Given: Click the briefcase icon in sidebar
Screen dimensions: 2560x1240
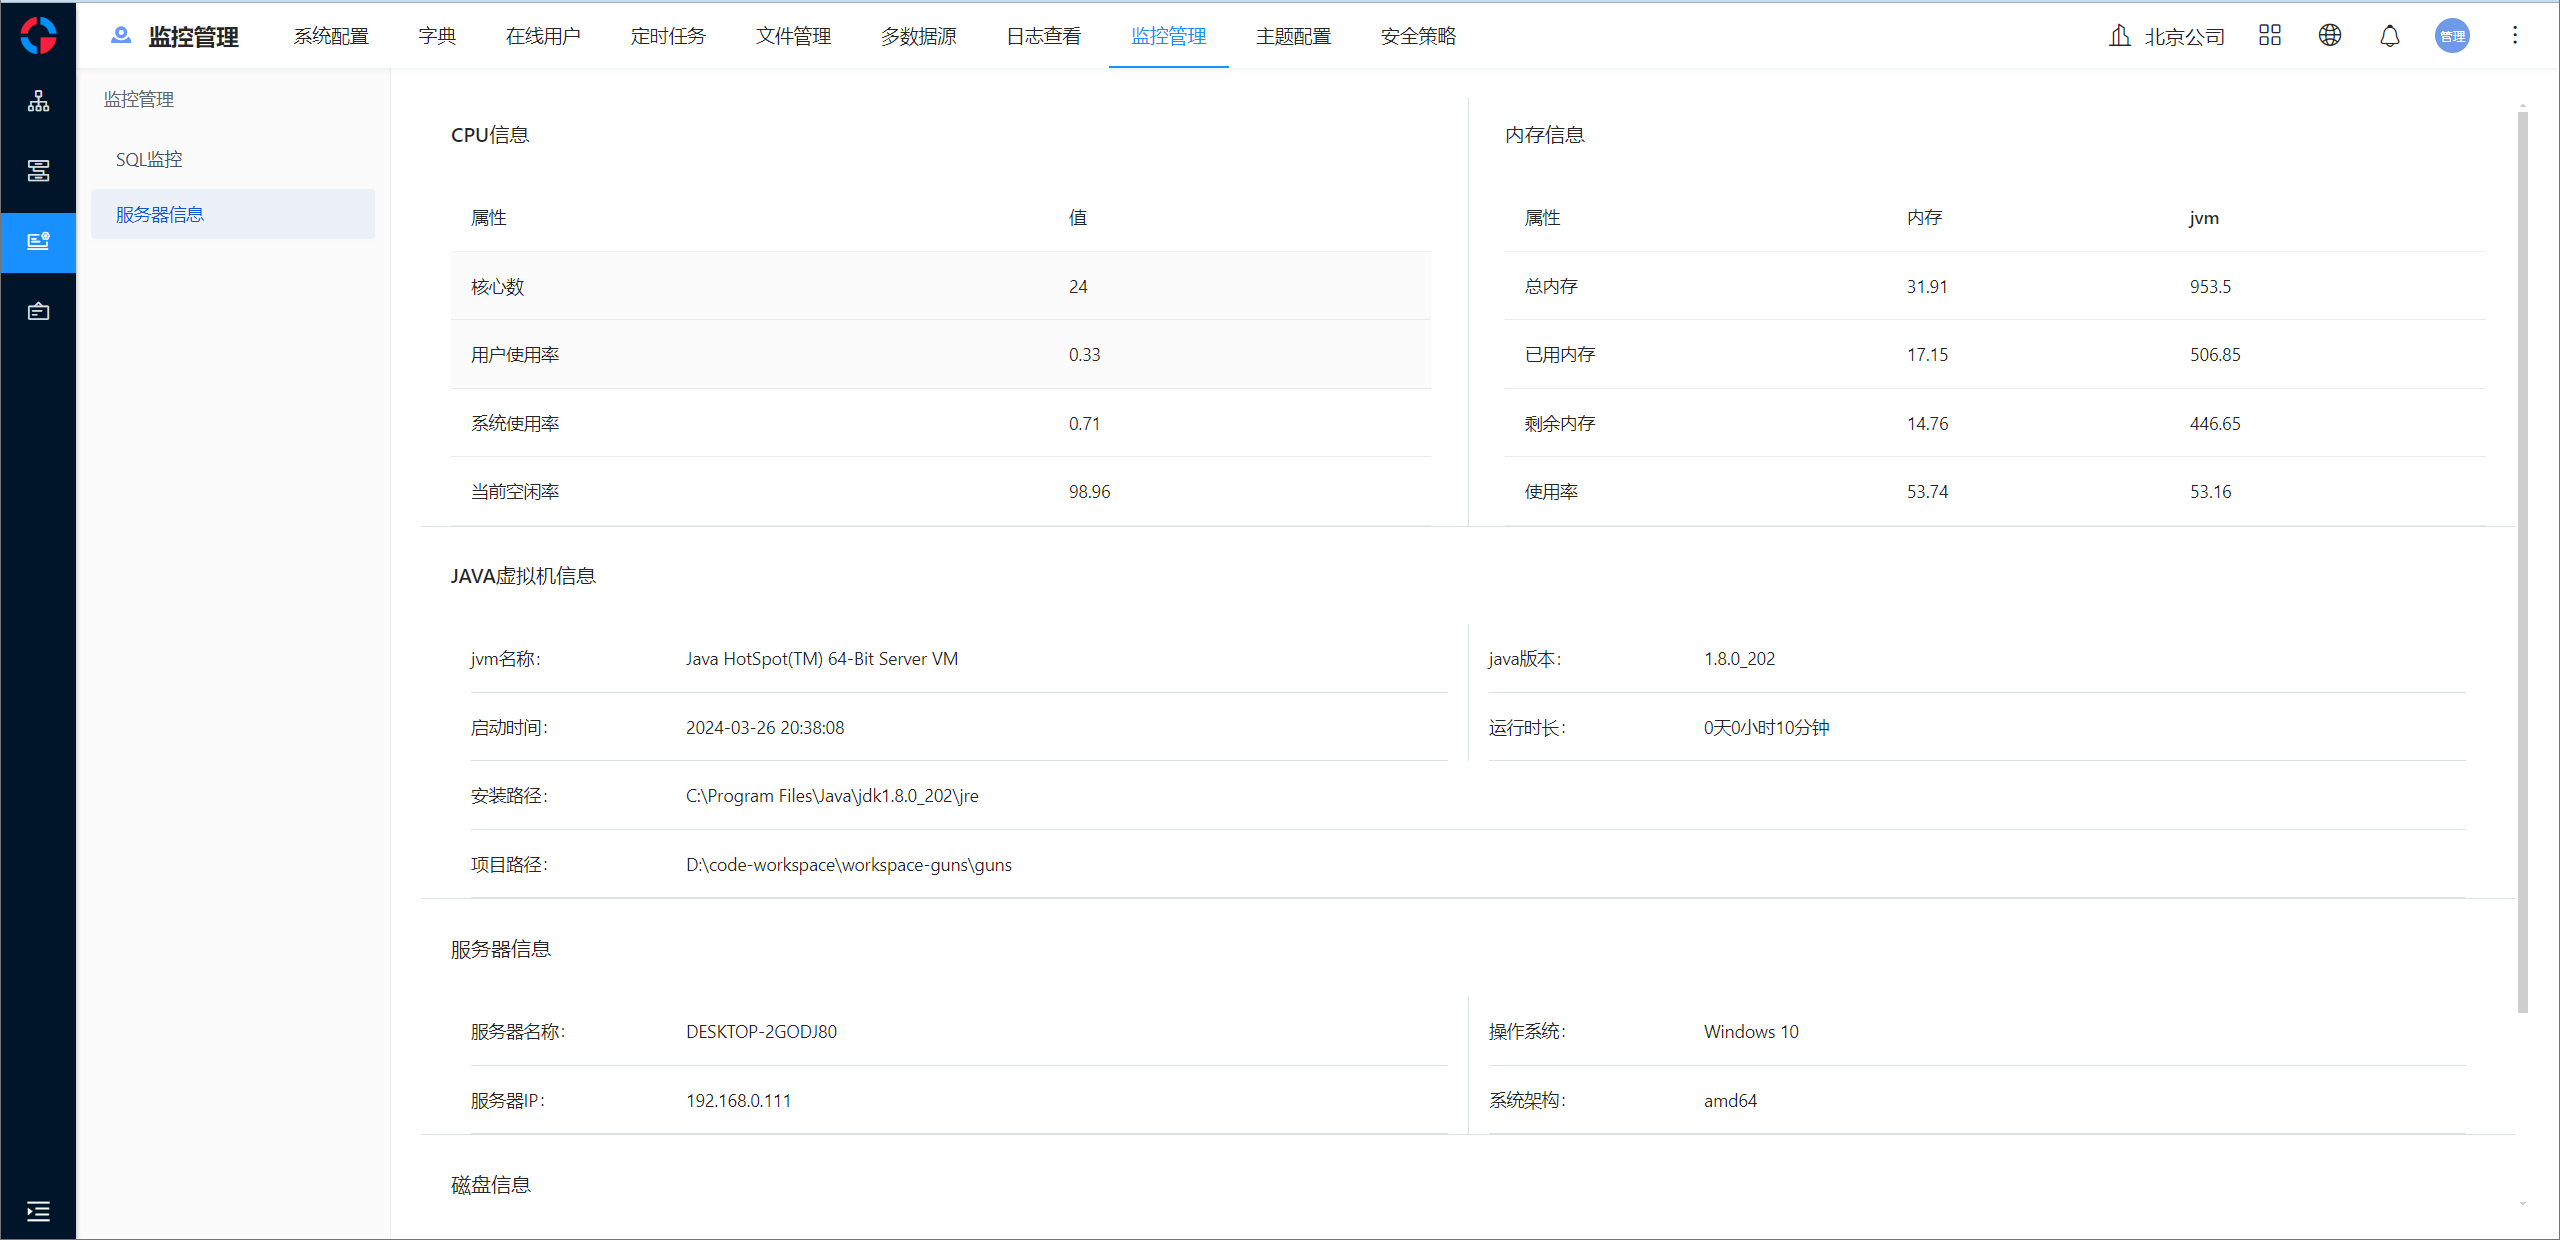Looking at the screenshot, I should pos(38,312).
